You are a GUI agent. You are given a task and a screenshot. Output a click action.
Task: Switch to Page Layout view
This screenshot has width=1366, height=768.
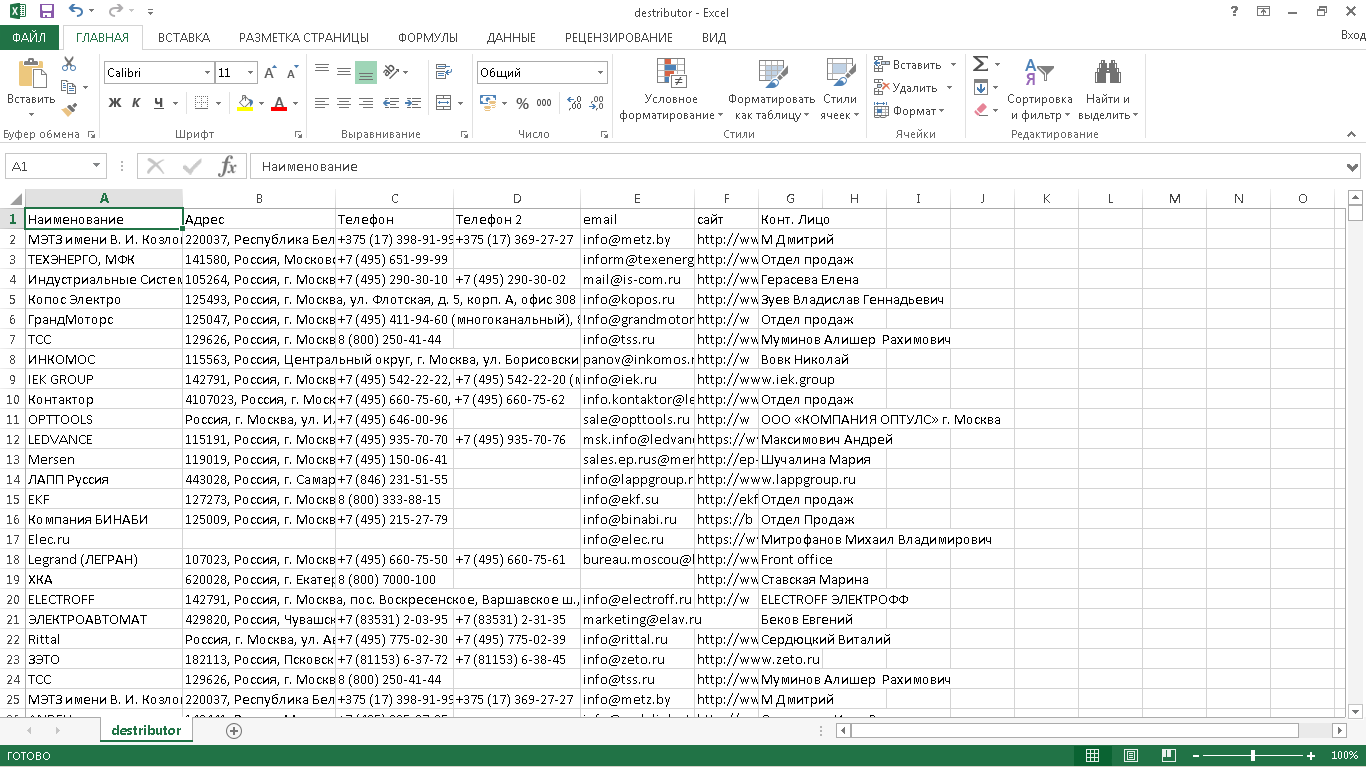tap(1131, 756)
